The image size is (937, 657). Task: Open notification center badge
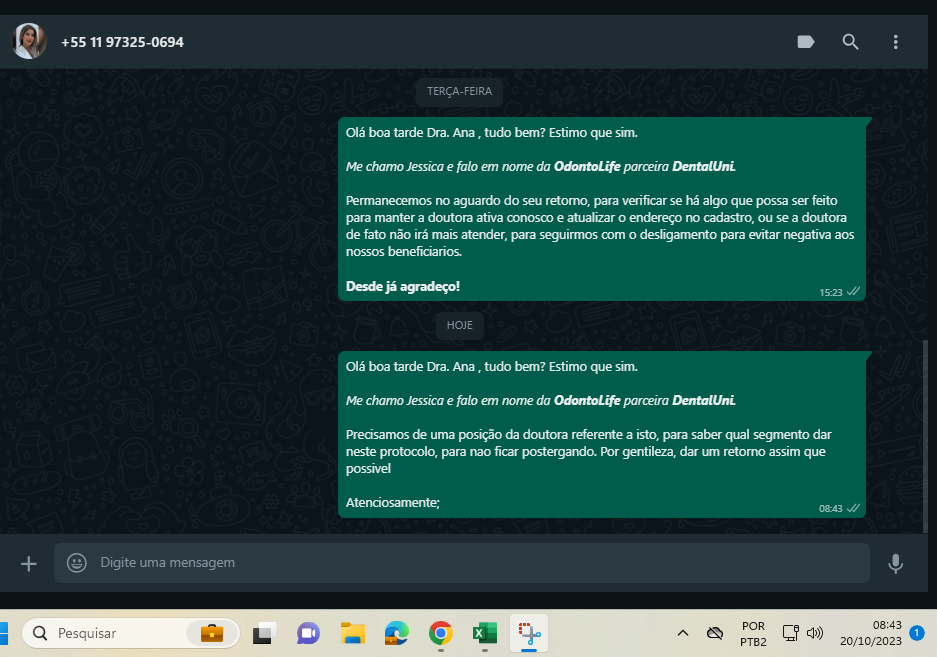click(917, 632)
